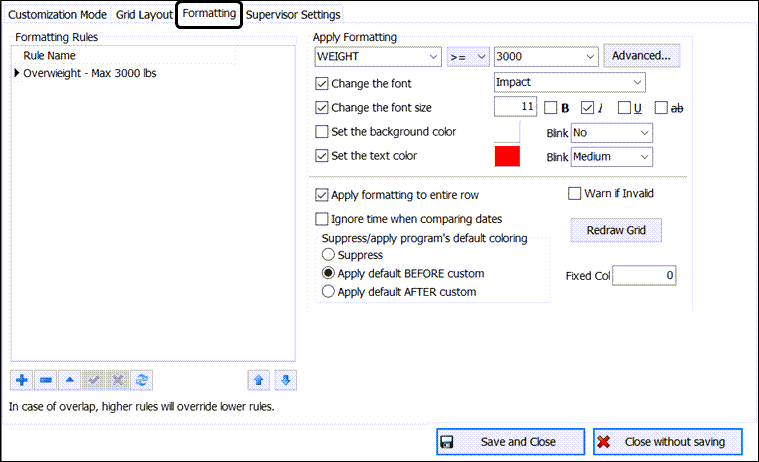759x462 pixels.
Task: Uncheck Apply formatting to entire row
Action: [x=322, y=195]
